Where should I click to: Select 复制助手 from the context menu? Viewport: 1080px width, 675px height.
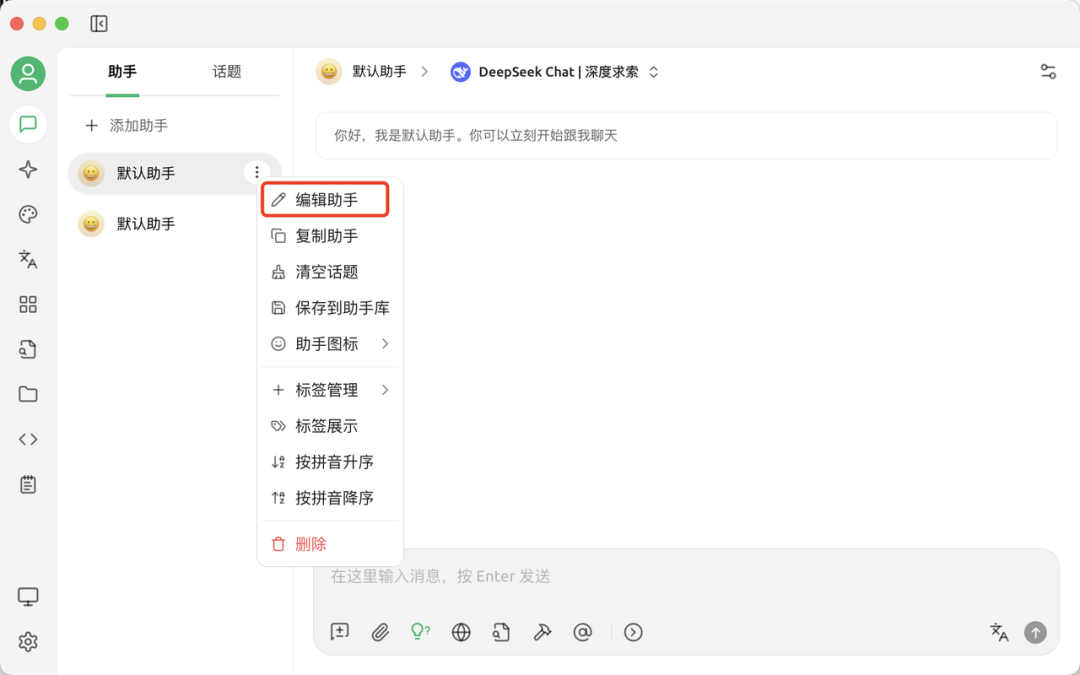point(322,235)
